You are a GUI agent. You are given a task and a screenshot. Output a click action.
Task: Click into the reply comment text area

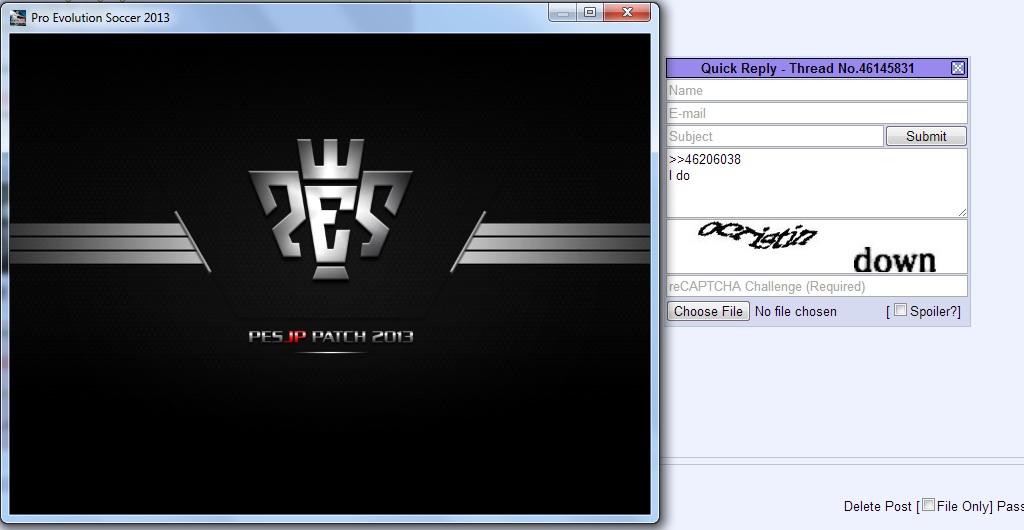(817, 183)
